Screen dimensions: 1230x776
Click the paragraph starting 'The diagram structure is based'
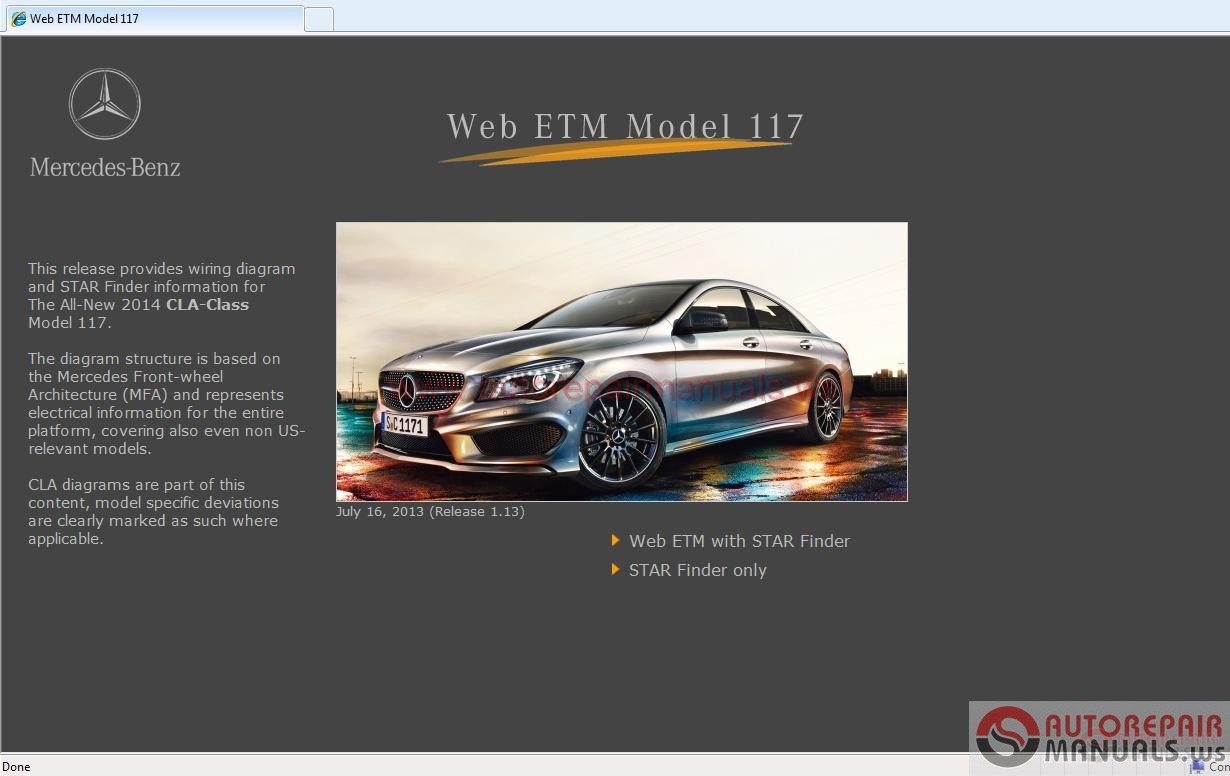(x=167, y=404)
